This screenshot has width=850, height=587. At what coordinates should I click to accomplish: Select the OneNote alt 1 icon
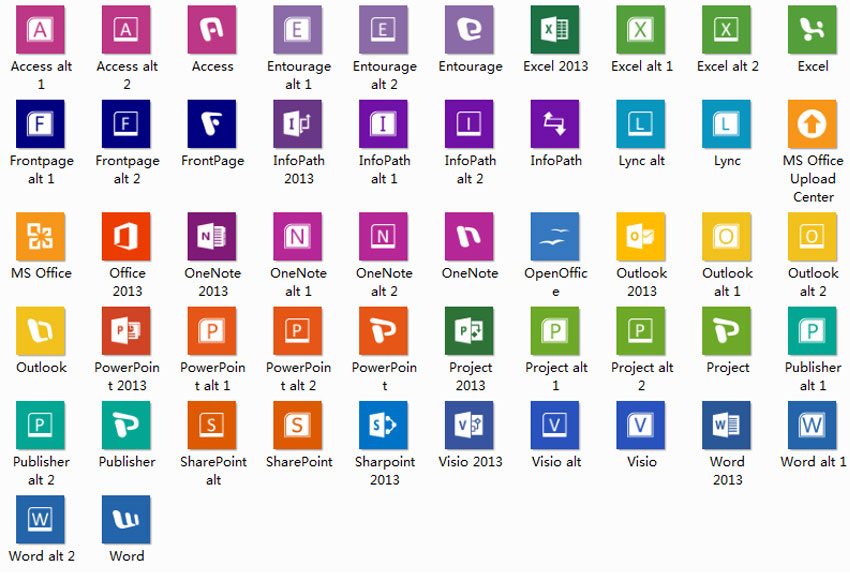(298, 237)
